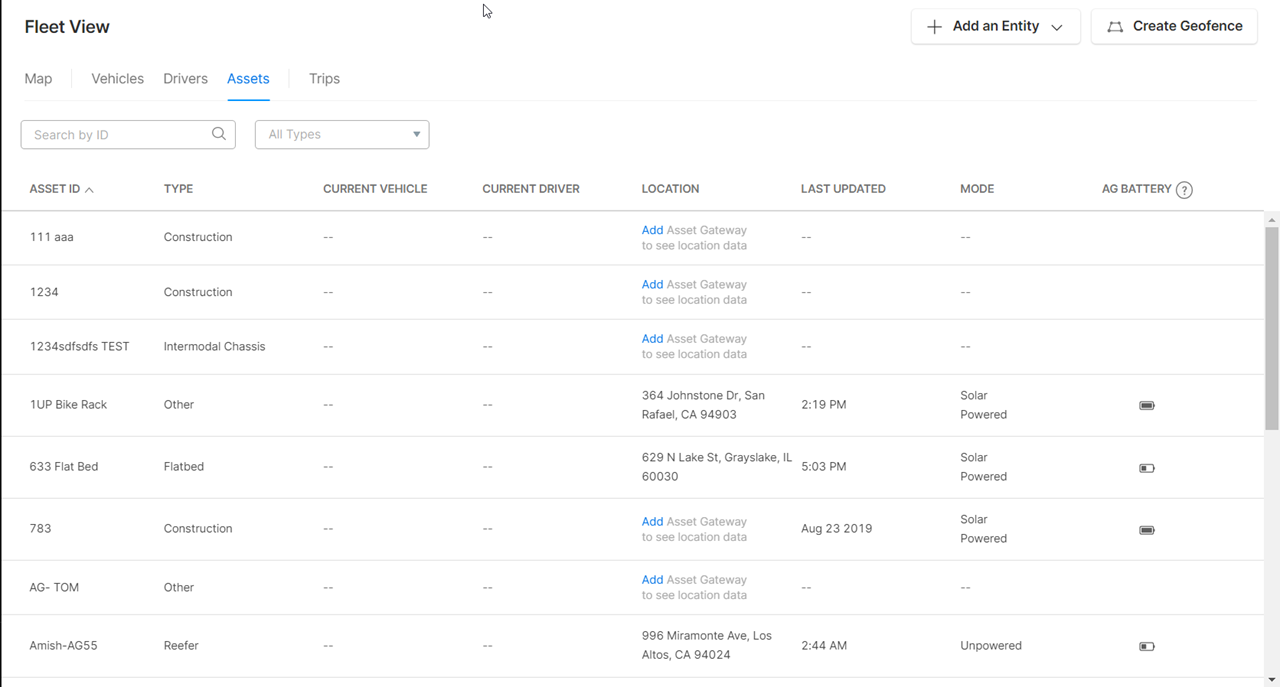Click the TYPE column header
1280x687 pixels.
(178, 189)
